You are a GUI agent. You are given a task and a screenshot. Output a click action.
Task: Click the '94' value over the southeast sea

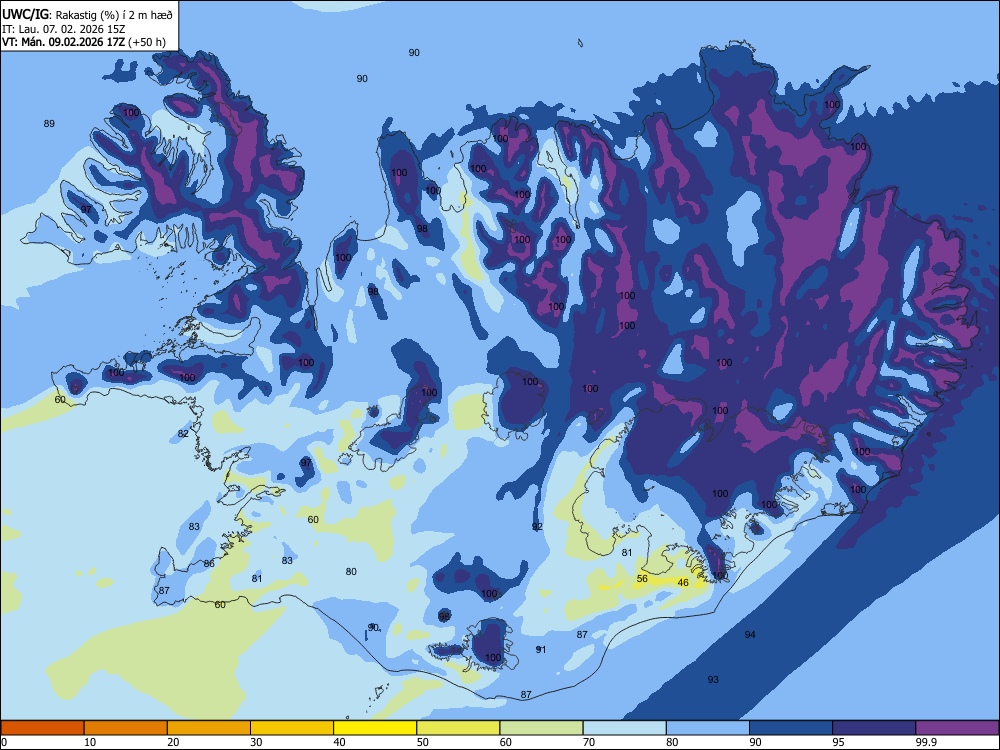(x=750, y=634)
